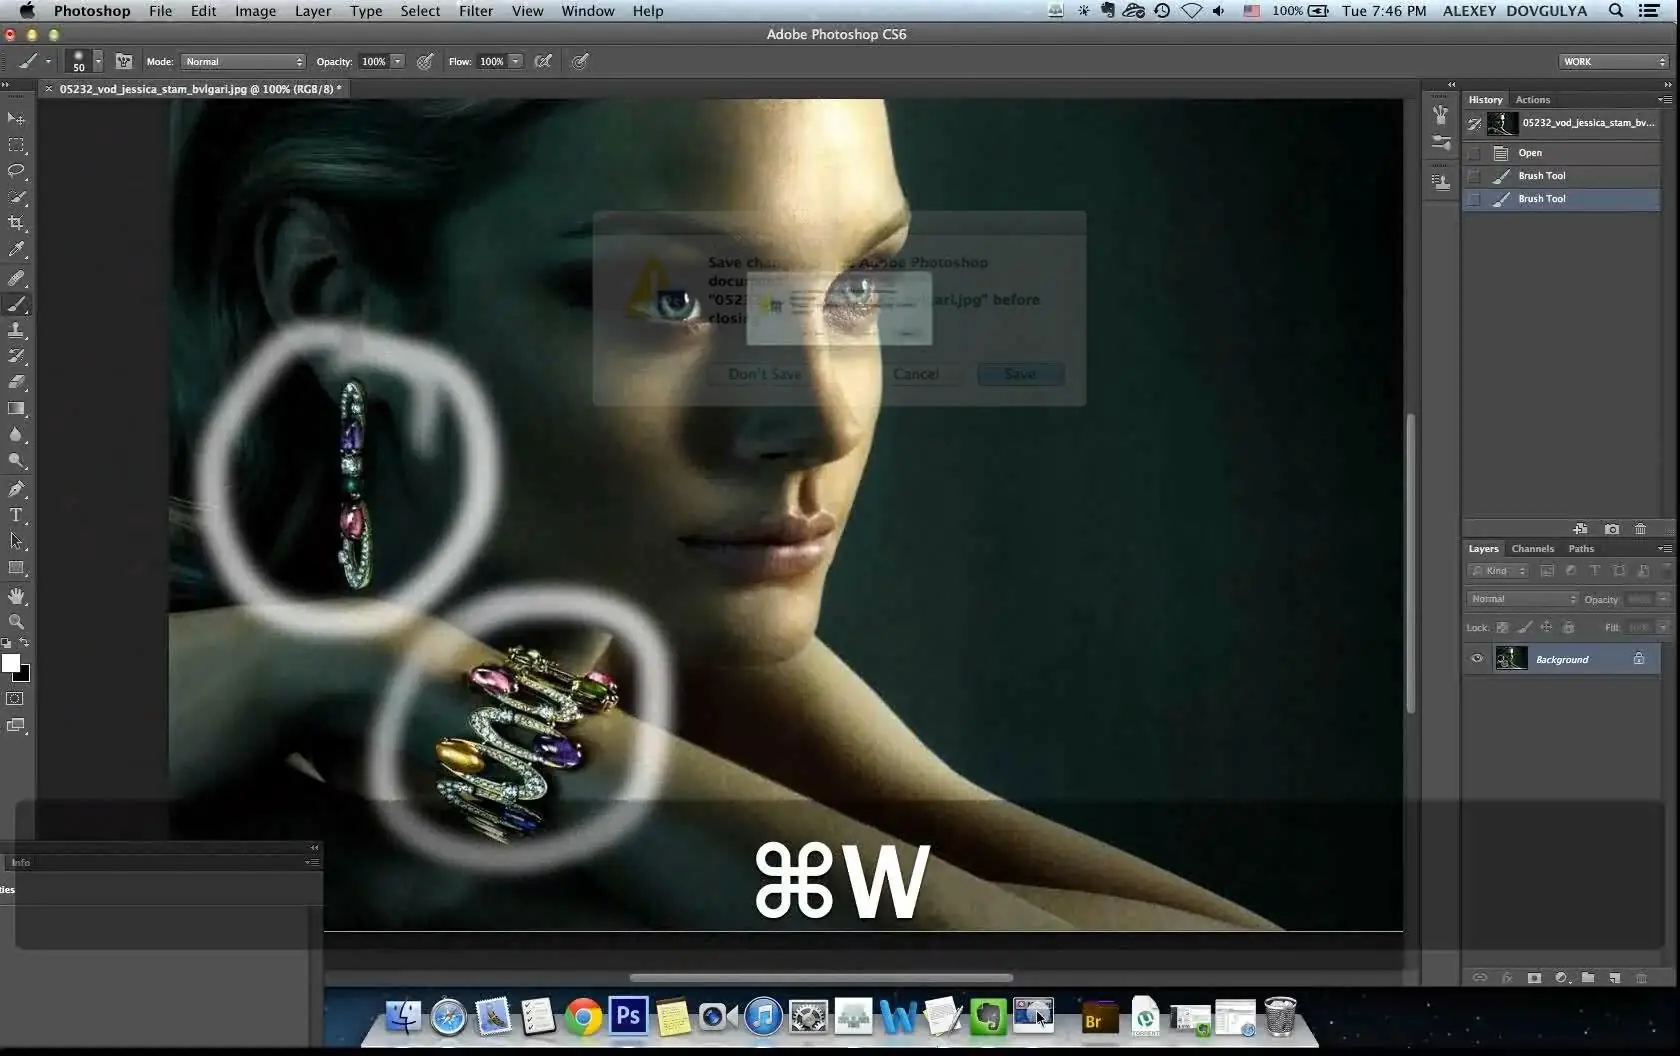Select the Path Selection tool
Screen dimensions: 1680x1056
point(16,541)
